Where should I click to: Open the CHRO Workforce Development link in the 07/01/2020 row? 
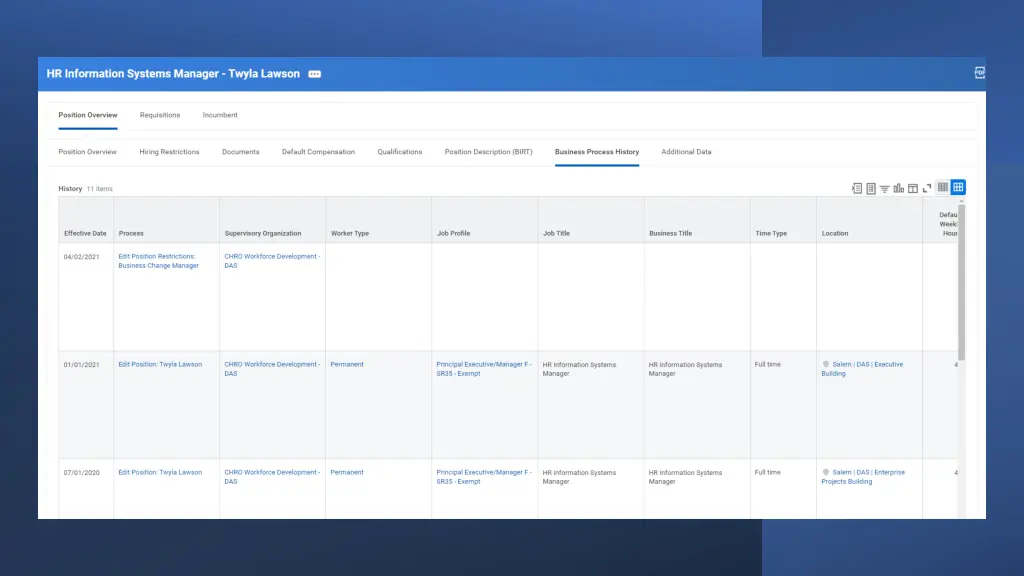point(272,477)
